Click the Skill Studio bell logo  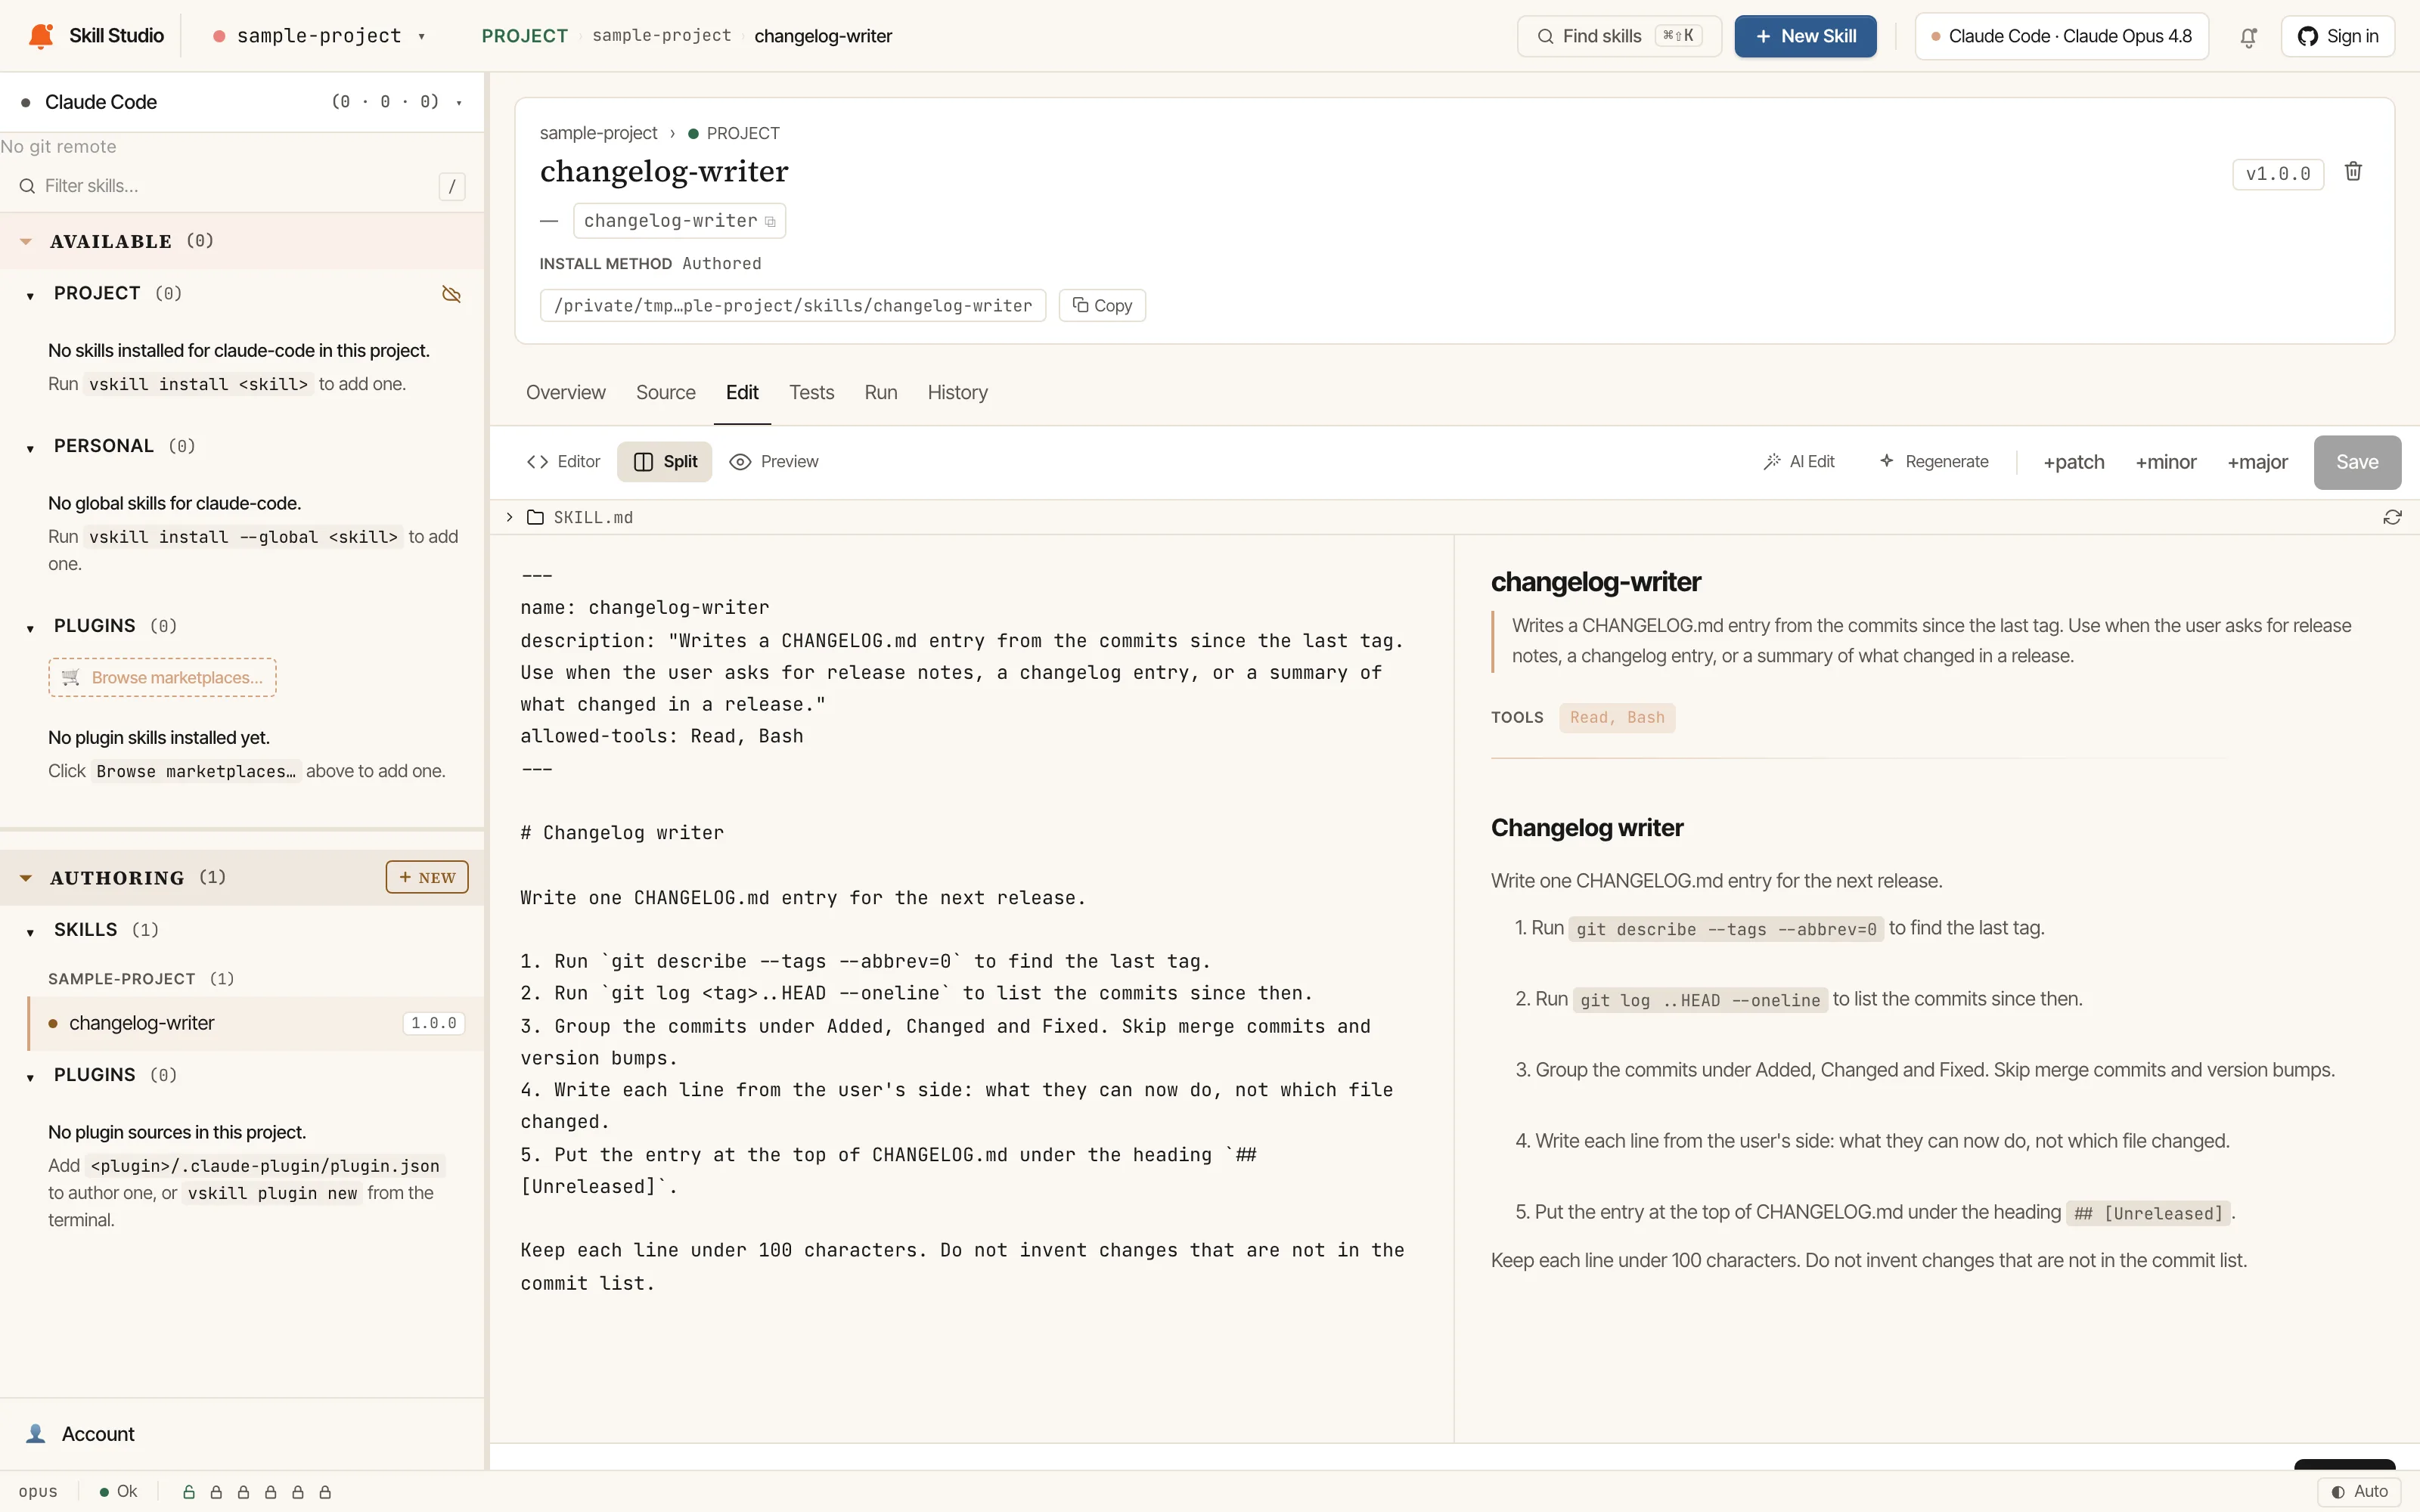41,36
